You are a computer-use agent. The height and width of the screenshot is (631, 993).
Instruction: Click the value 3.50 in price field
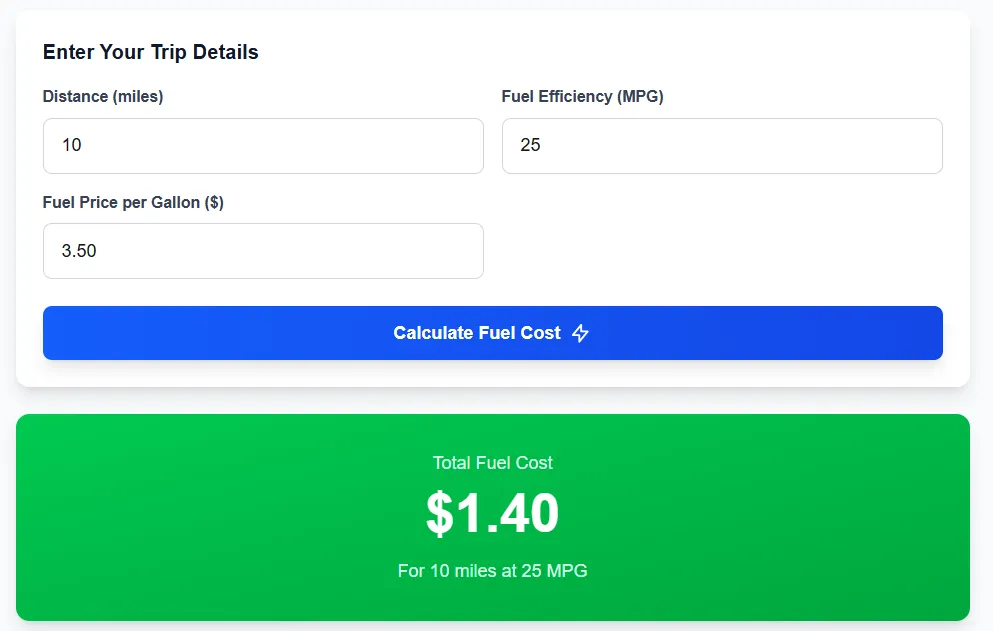click(x=79, y=250)
